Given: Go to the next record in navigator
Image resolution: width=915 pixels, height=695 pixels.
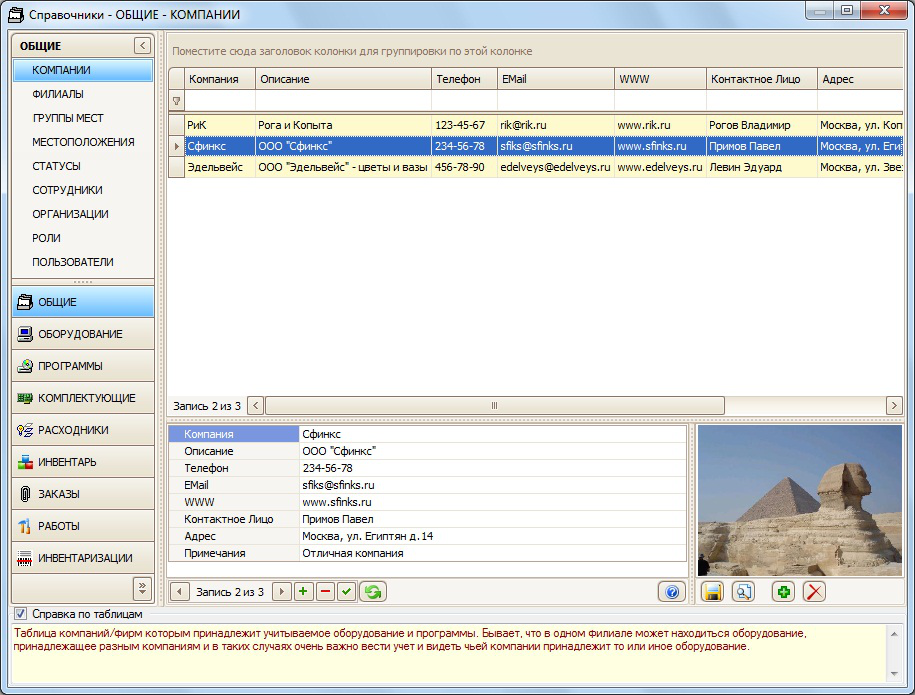Looking at the screenshot, I should [281, 592].
